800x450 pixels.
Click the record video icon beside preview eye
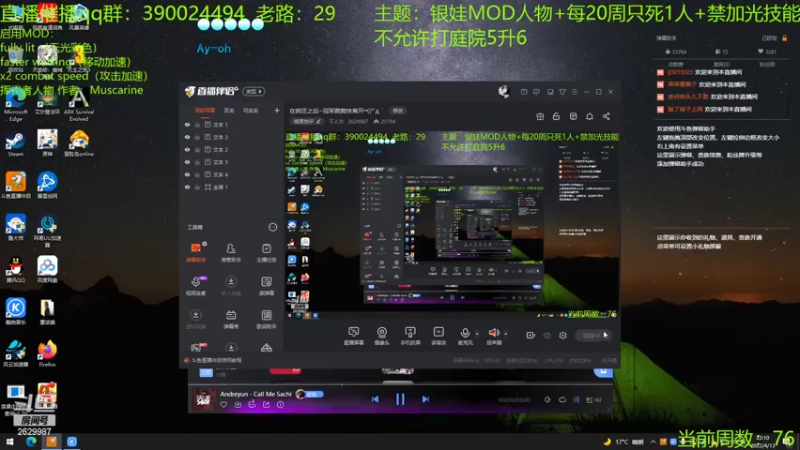pos(531,335)
